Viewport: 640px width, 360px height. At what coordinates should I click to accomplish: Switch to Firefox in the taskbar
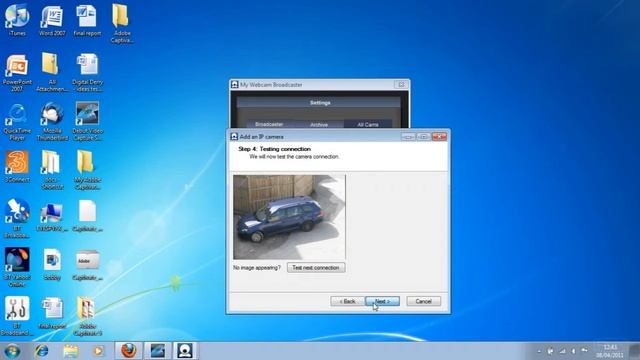point(129,351)
